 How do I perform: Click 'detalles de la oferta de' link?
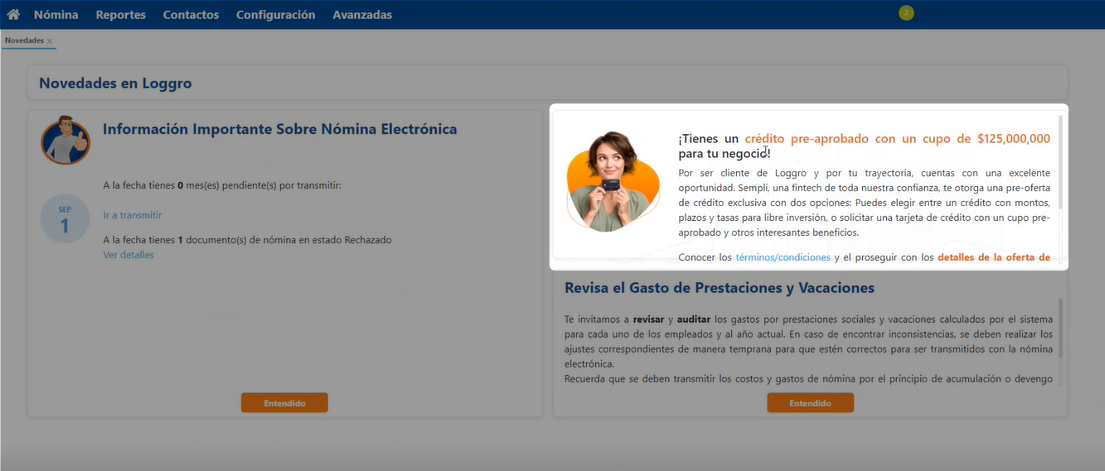(993, 257)
